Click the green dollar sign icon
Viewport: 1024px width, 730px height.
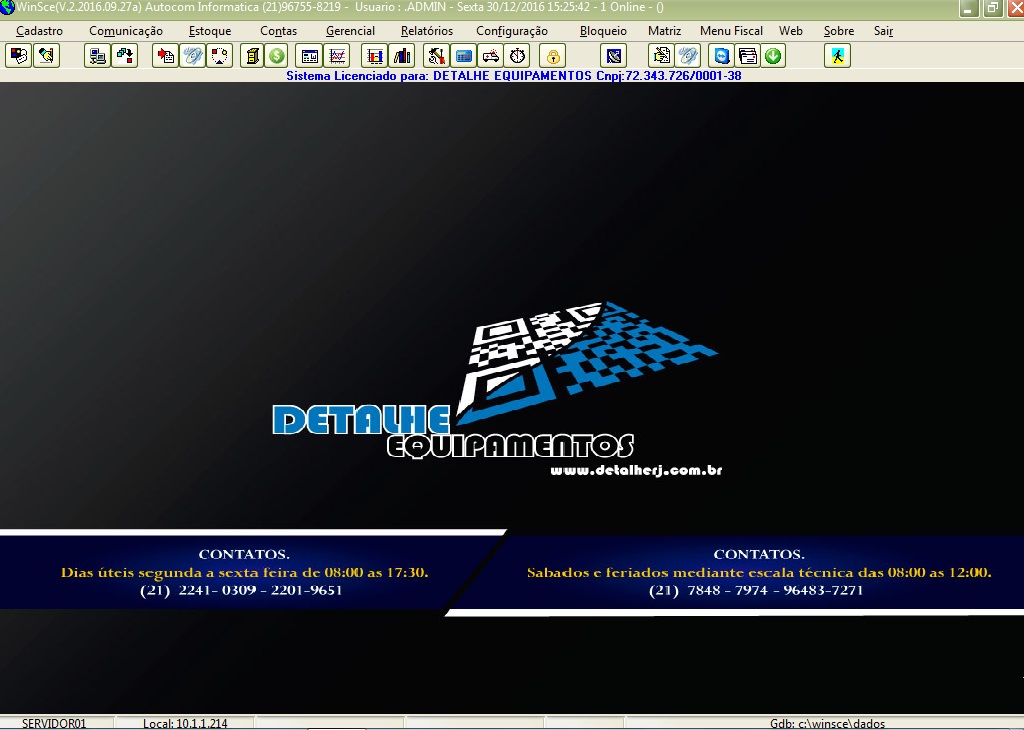277,56
